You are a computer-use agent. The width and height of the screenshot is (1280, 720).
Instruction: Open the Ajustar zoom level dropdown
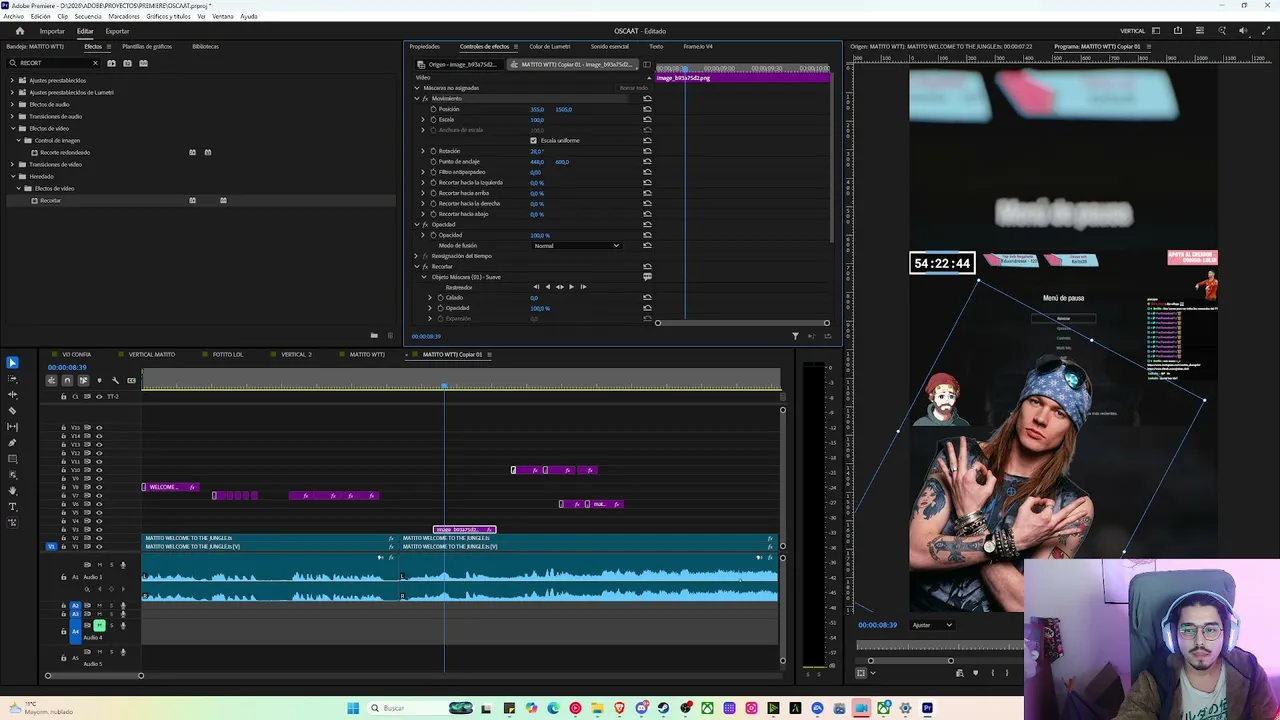click(x=932, y=625)
